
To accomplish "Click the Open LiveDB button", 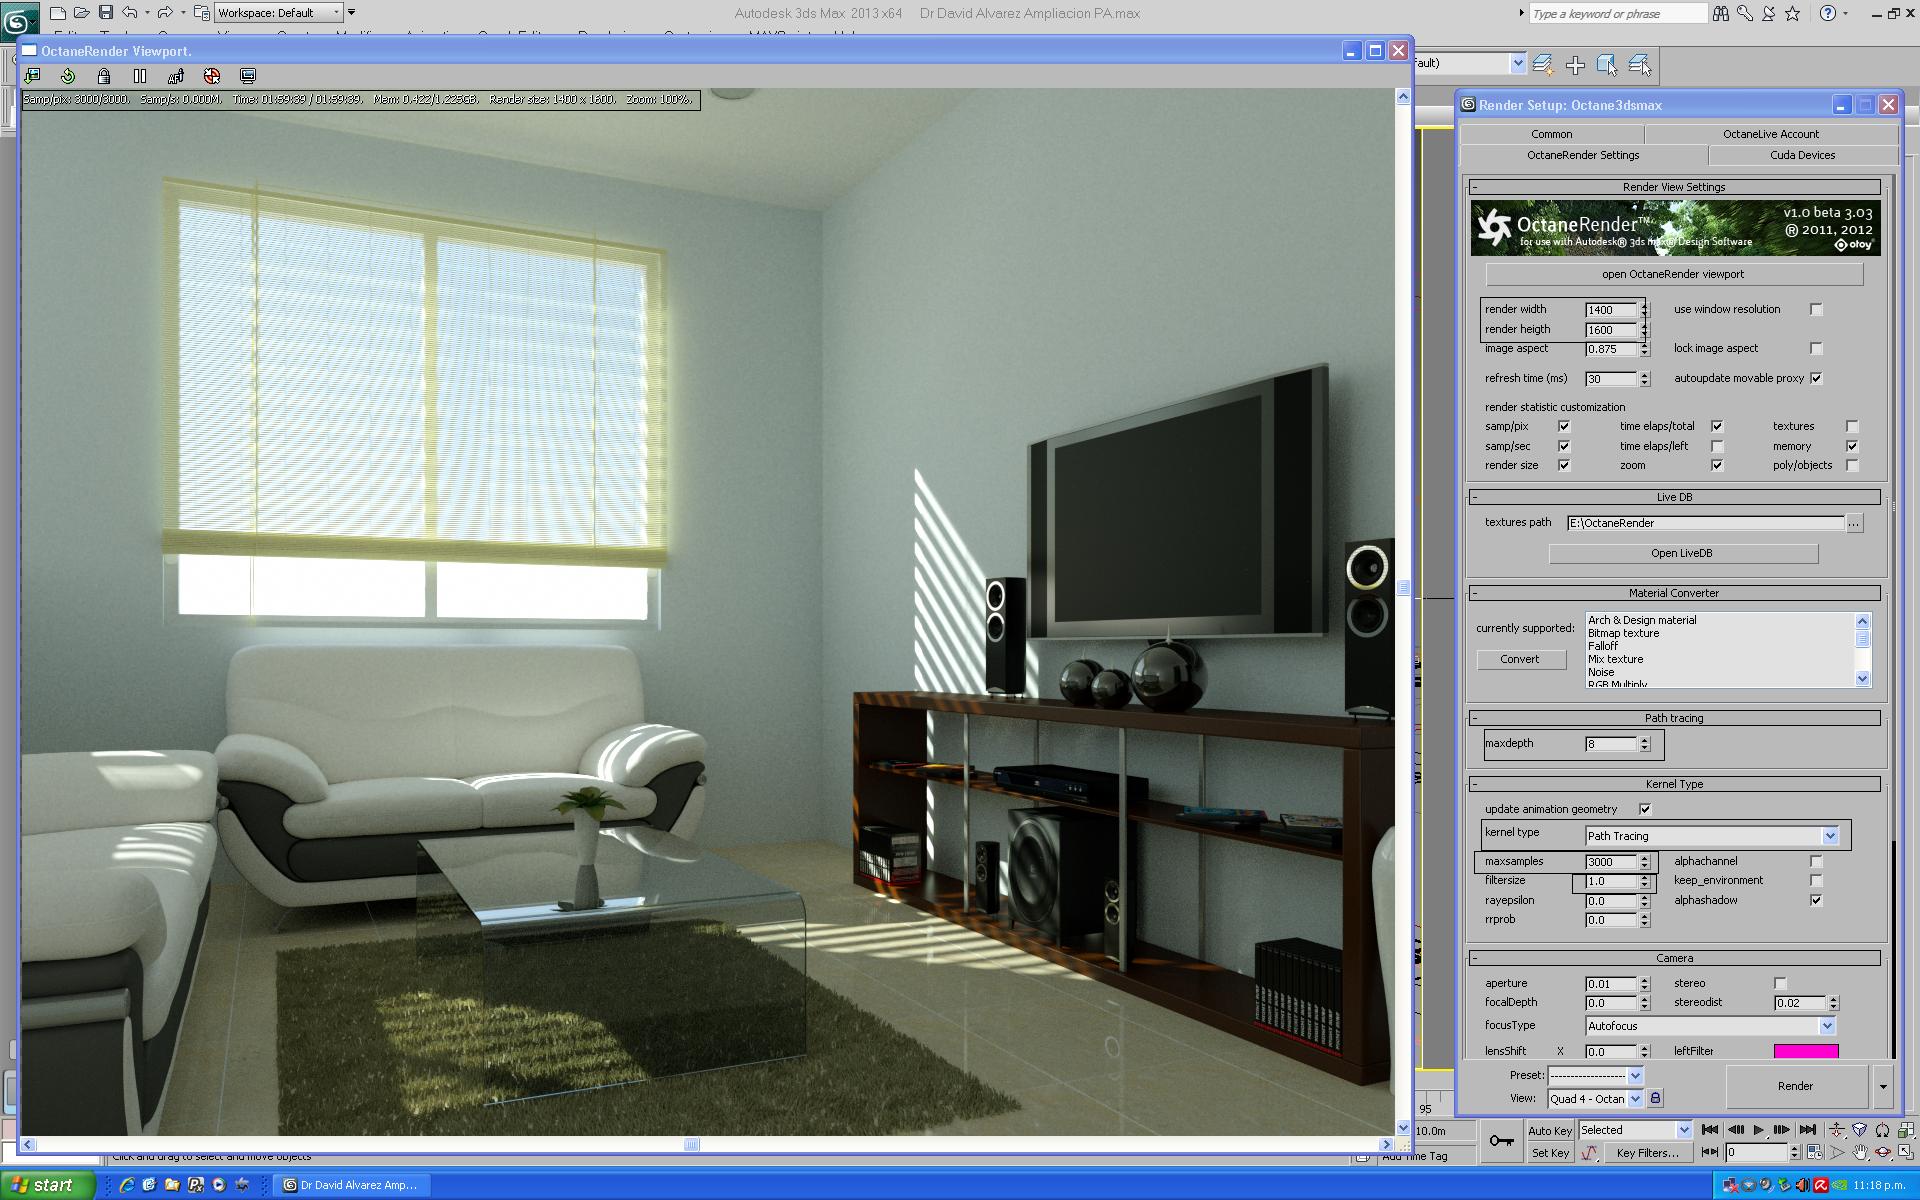I will click(1682, 553).
